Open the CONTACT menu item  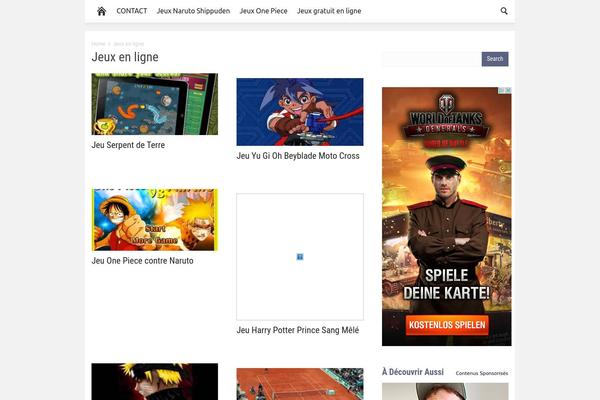point(132,11)
